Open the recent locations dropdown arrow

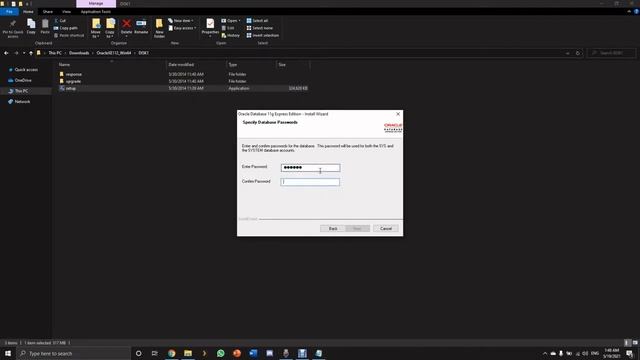click(x=24, y=53)
